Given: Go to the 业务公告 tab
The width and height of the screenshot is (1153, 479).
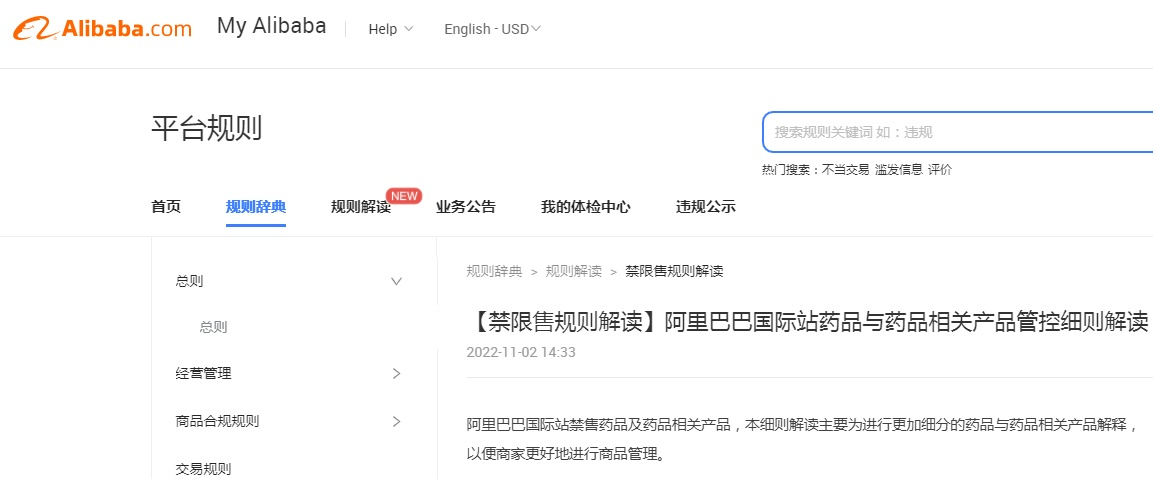Looking at the screenshot, I should 466,207.
